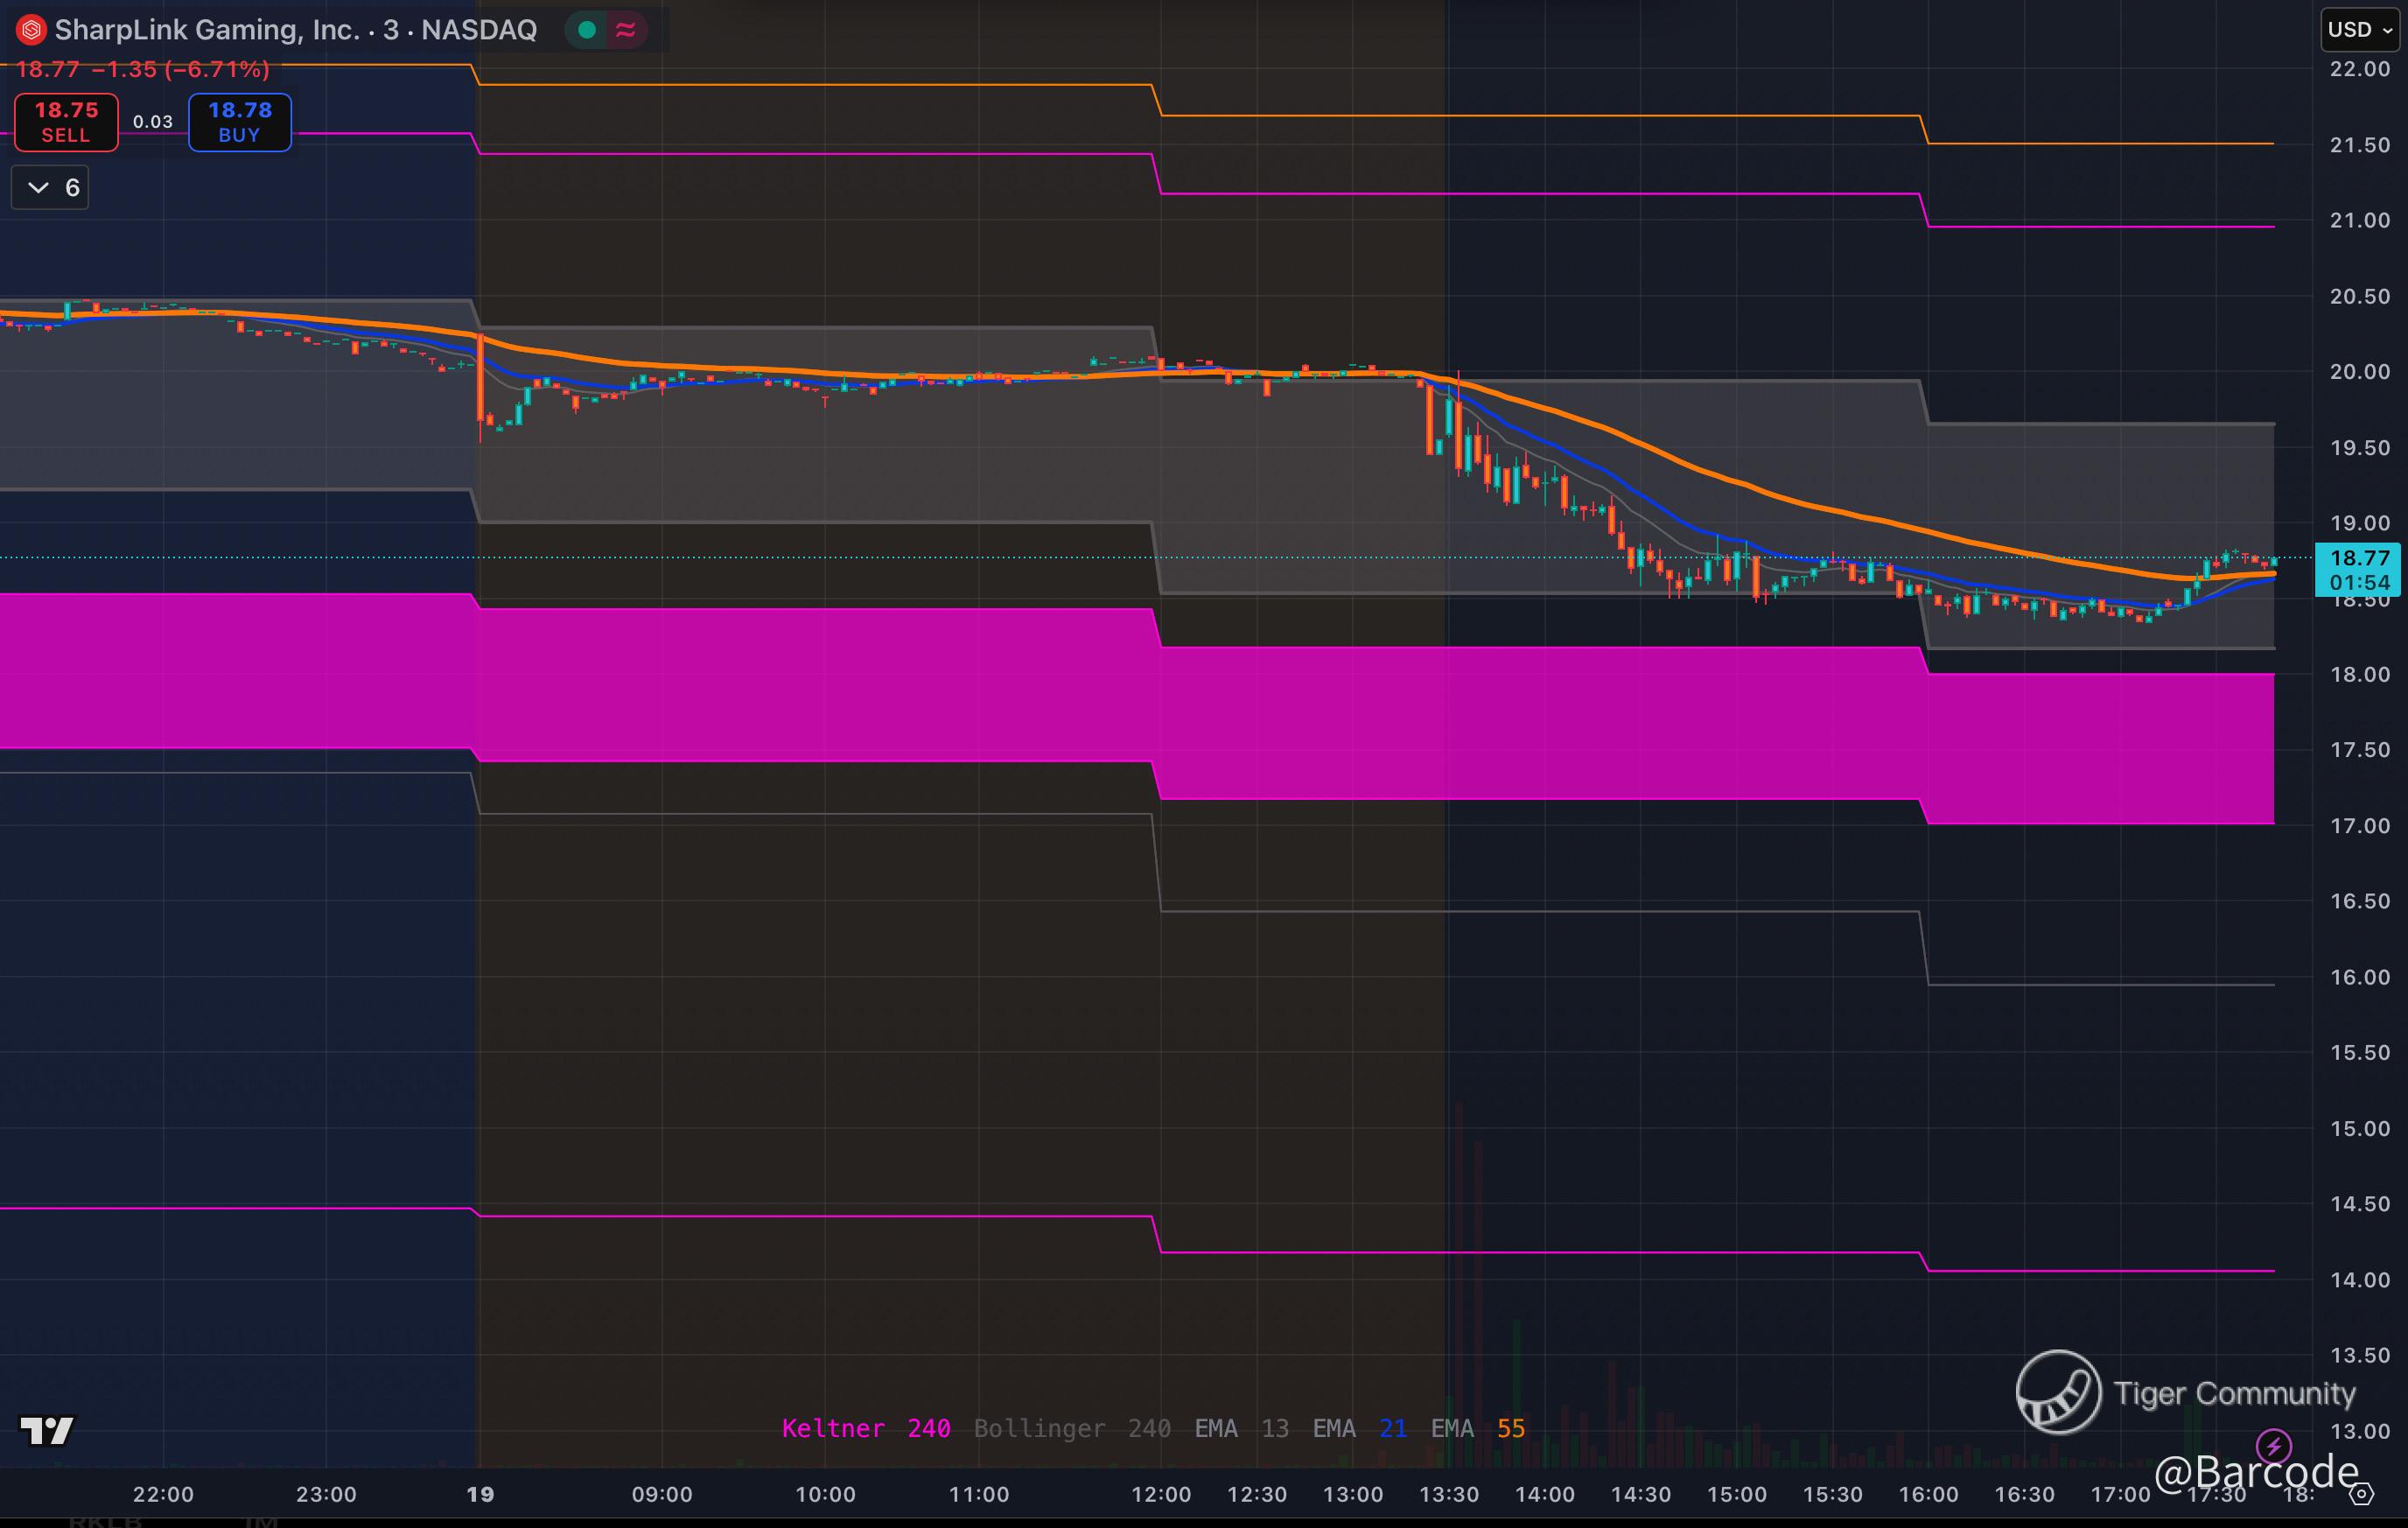Click the pink approximate-data wave icon
This screenshot has height=1528, width=2408.
click(x=626, y=30)
